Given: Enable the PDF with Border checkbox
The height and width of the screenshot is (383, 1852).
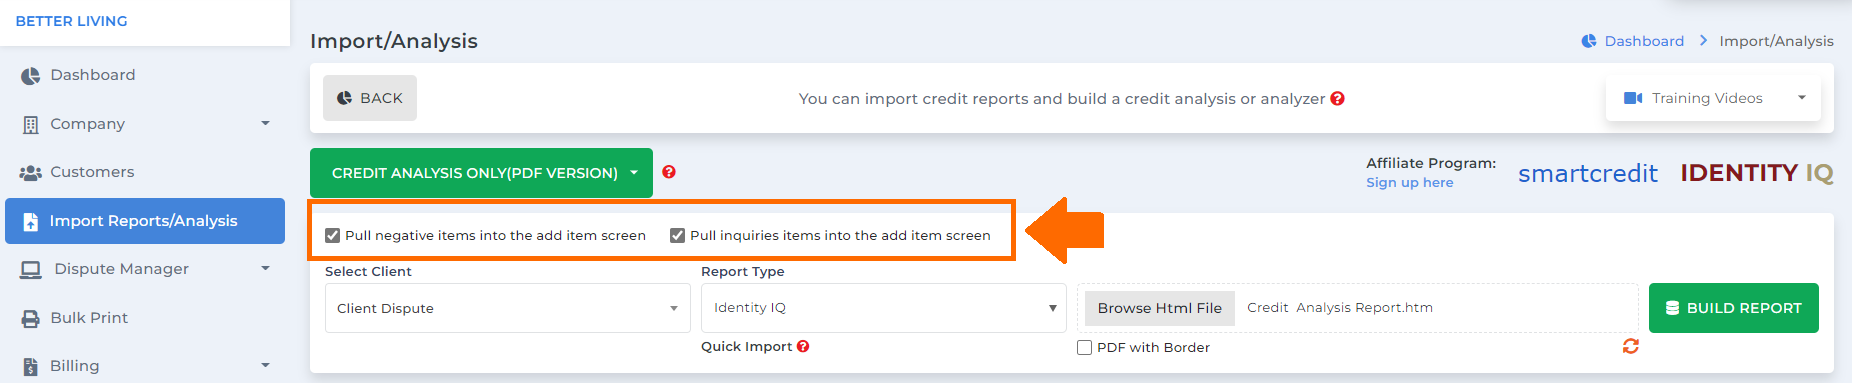Looking at the screenshot, I should (1084, 348).
